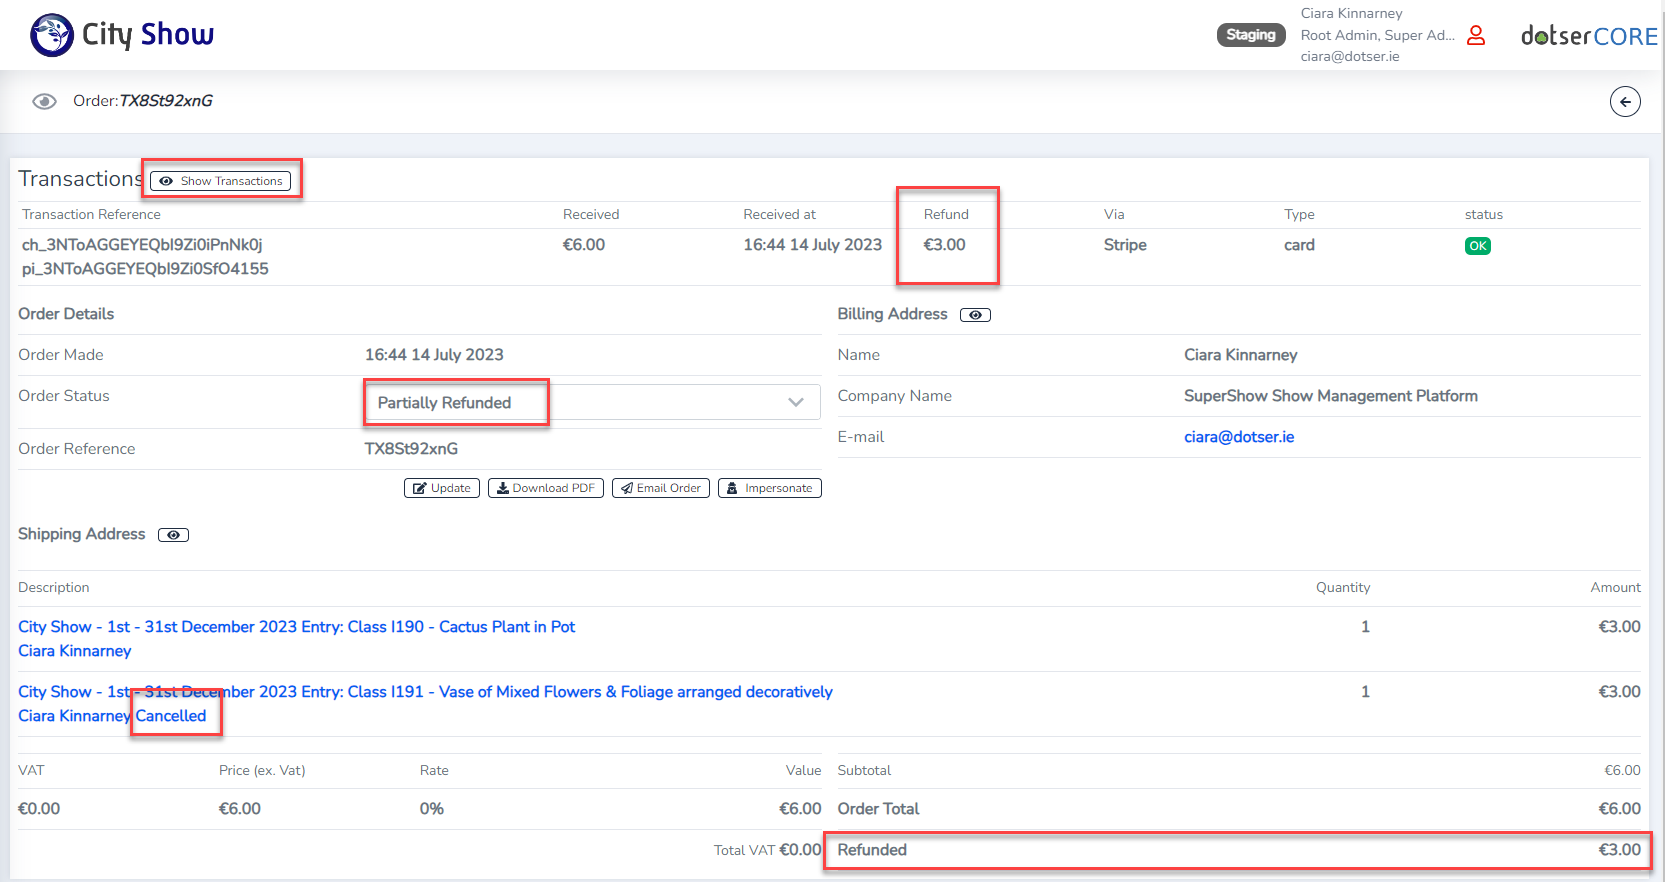Open Class I190 Cactus Plant entry link
The width and height of the screenshot is (1665, 882).
tap(296, 627)
